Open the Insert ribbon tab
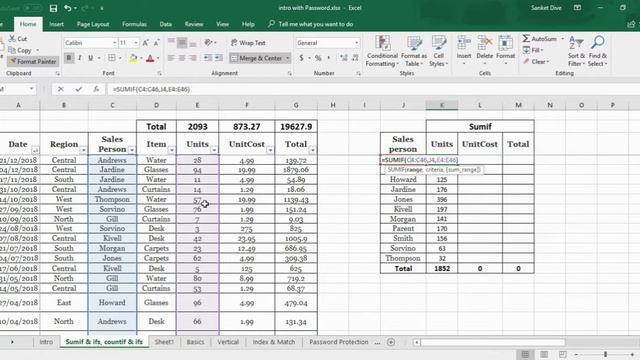 [56, 24]
